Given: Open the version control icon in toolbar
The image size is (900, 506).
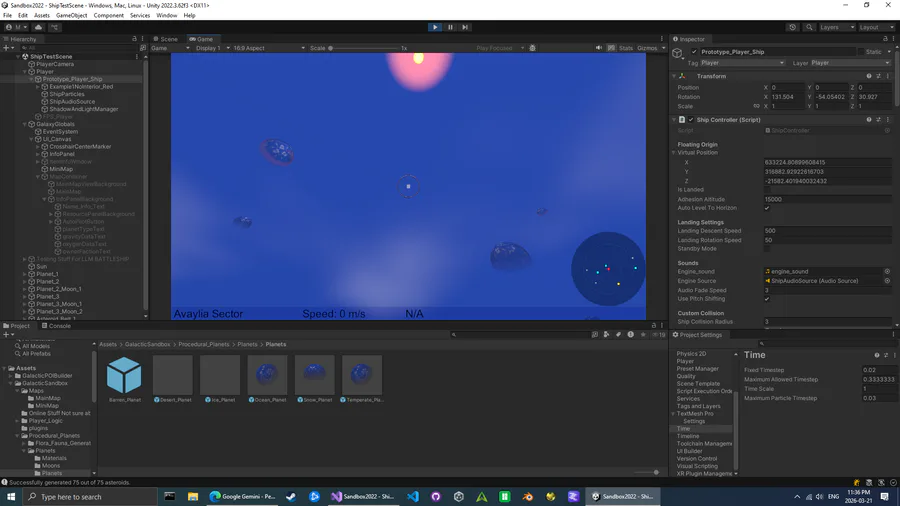Looking at the screenshot, I should click(56, 27).
